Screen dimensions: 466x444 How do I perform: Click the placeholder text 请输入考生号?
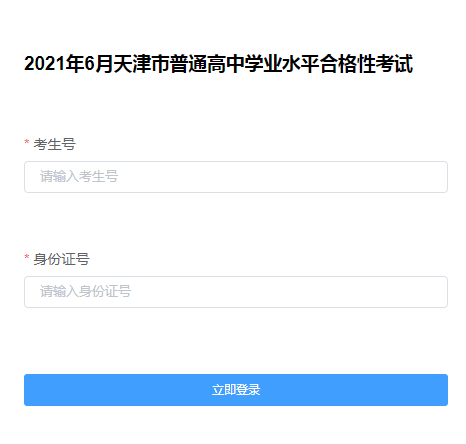[x=79, y=176]
